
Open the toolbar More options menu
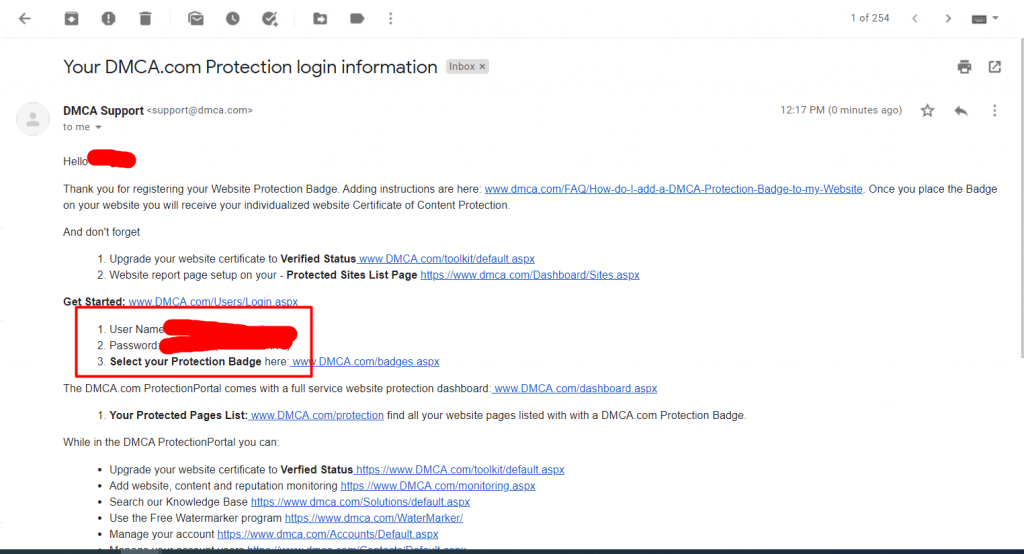[x=391, y=18]
